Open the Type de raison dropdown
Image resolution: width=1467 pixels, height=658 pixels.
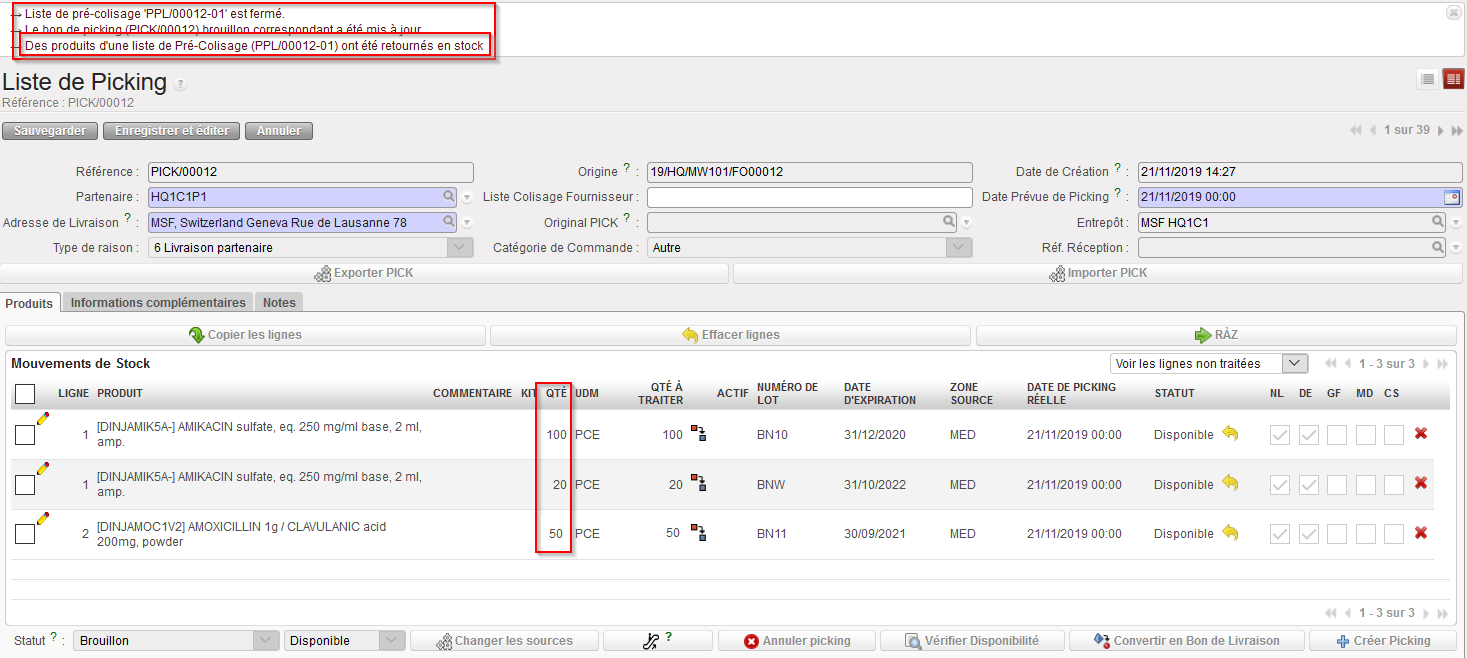click(460, 247)
